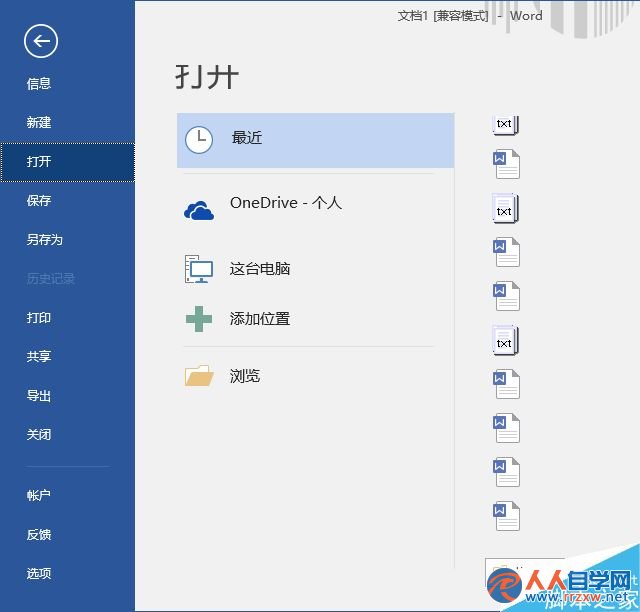Open the fourth recent file, a Word document
The image size is (640, 612).
(x=506, y=252)
